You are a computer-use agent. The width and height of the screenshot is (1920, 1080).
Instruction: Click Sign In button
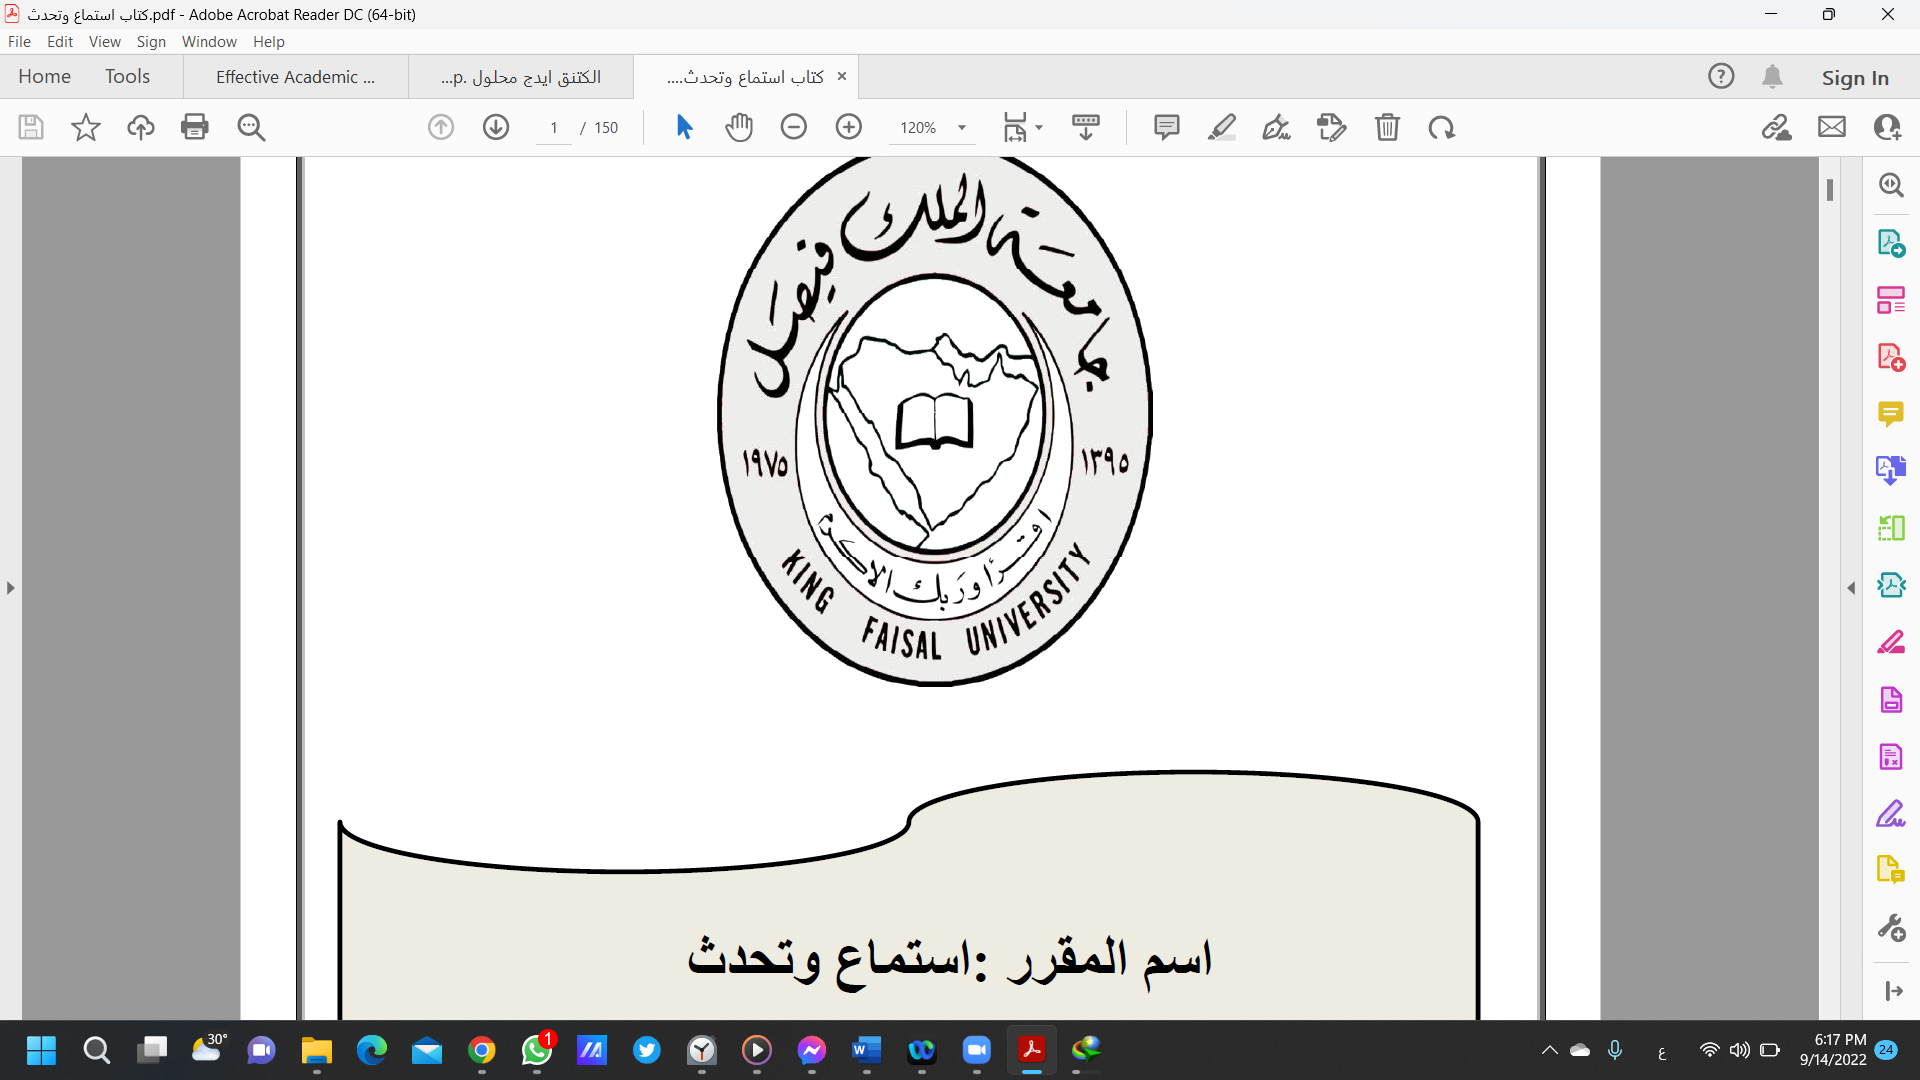[1855, 77]
